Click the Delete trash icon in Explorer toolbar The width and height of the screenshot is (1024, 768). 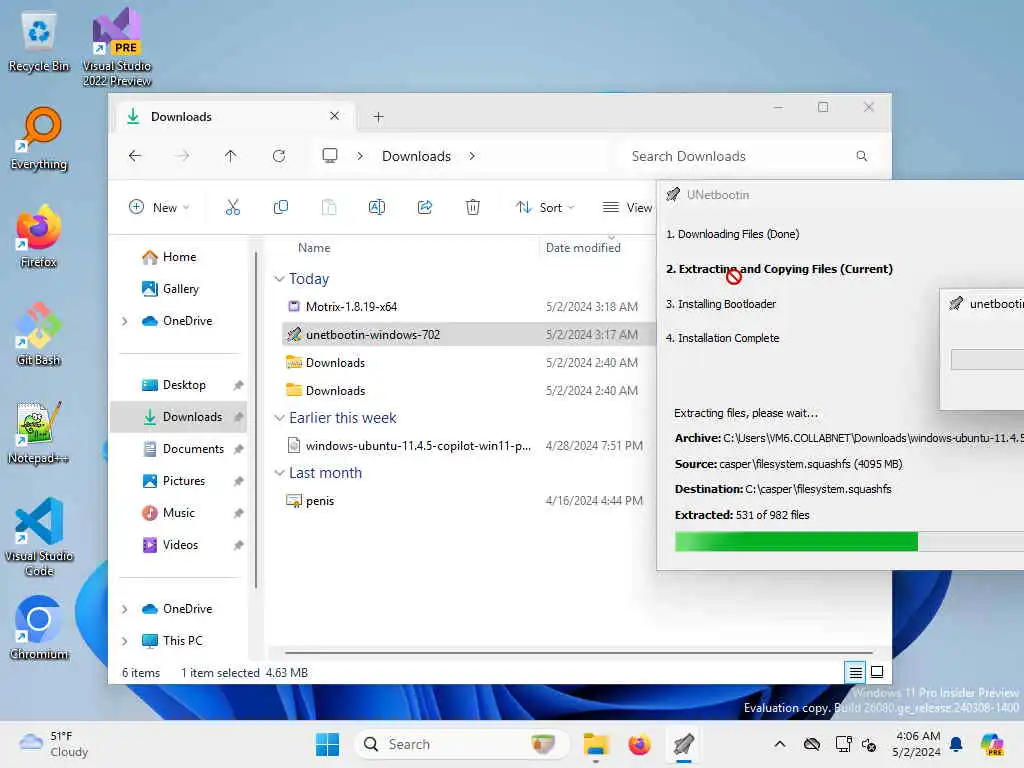tap(473, 207)
